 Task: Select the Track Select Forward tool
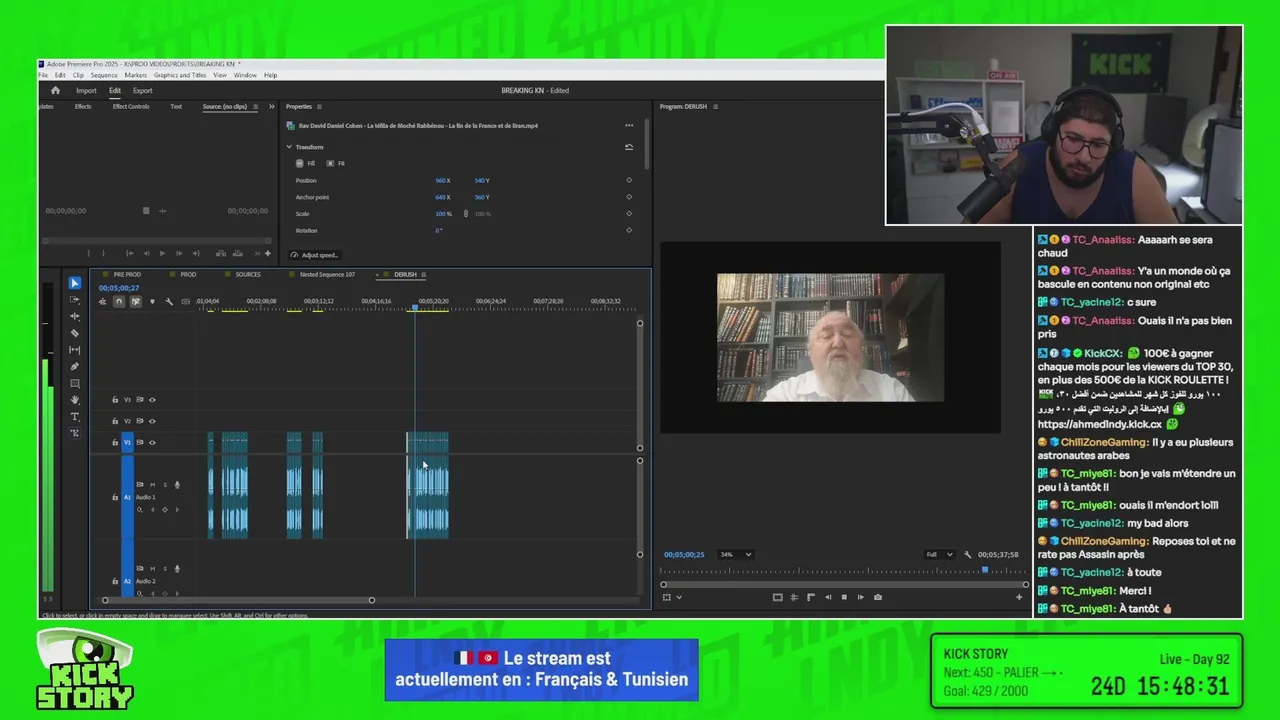coord(75,300)
